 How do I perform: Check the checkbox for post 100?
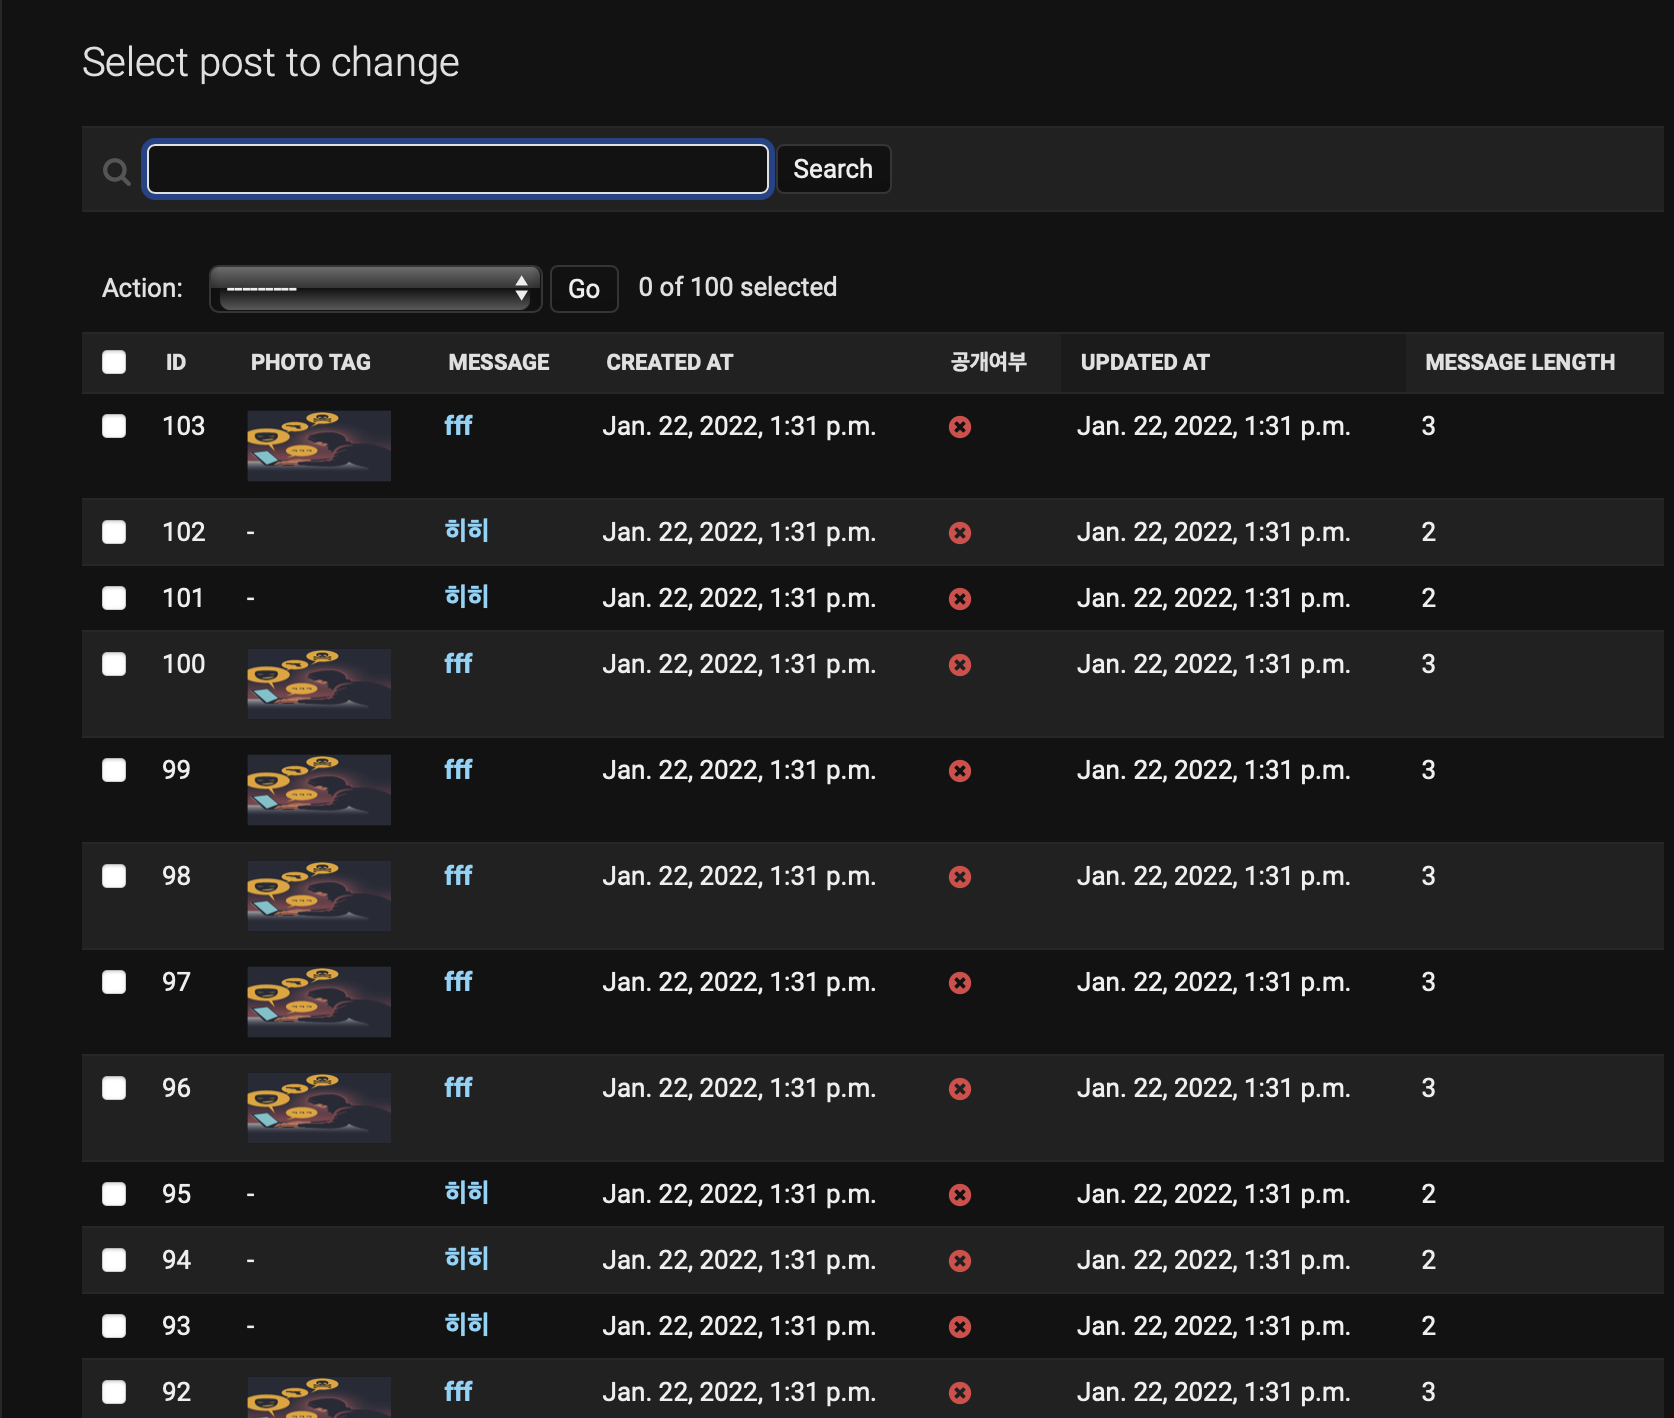(114, 664)
